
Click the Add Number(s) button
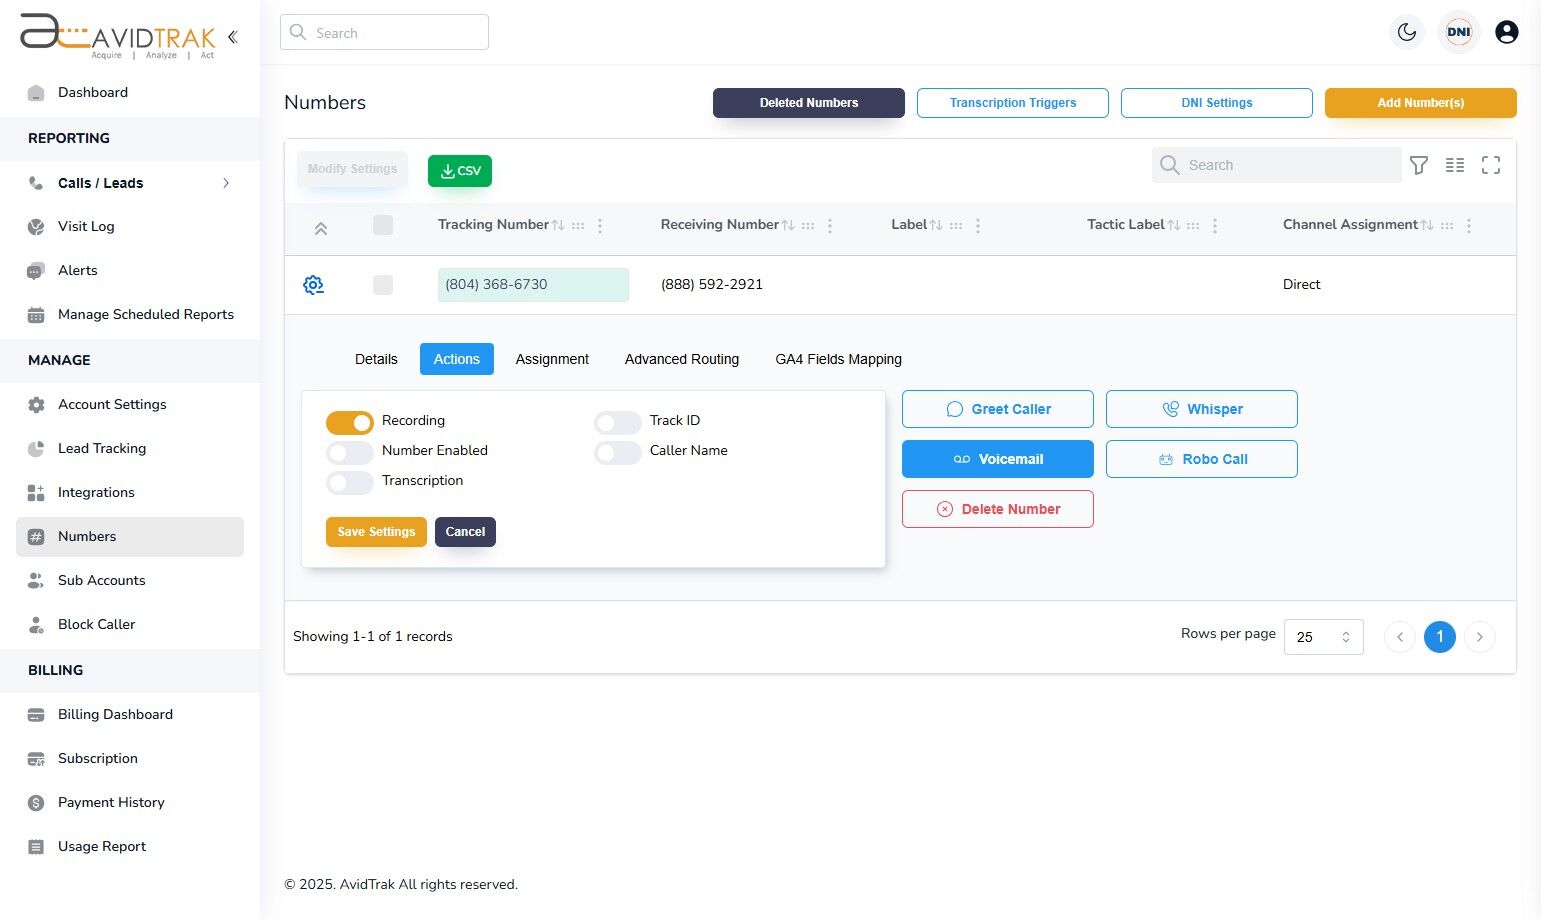(1420, 102)
